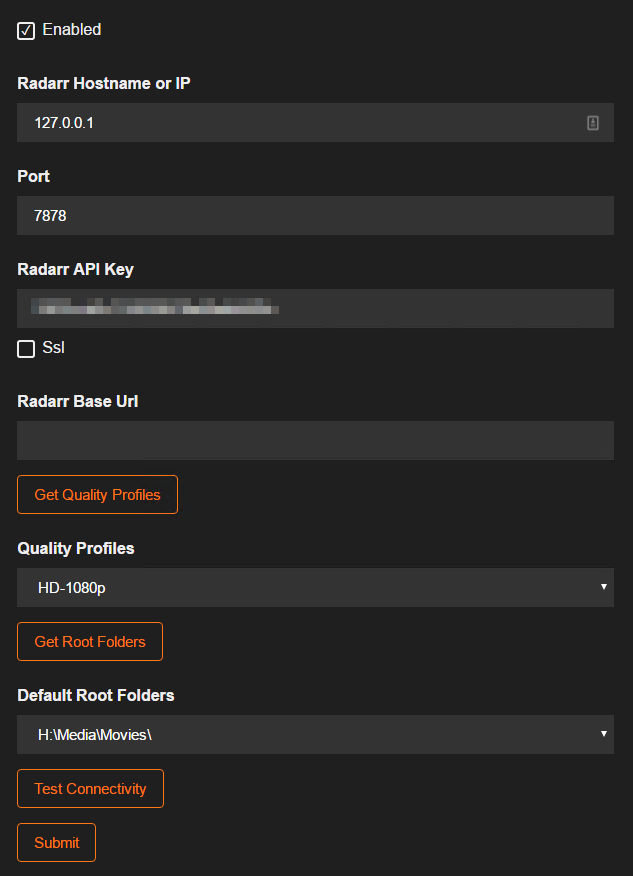This screenshot has width=633, height=876.
Task: Click the Quality Profiles dropdown arrow
Action: coord(604,588)
